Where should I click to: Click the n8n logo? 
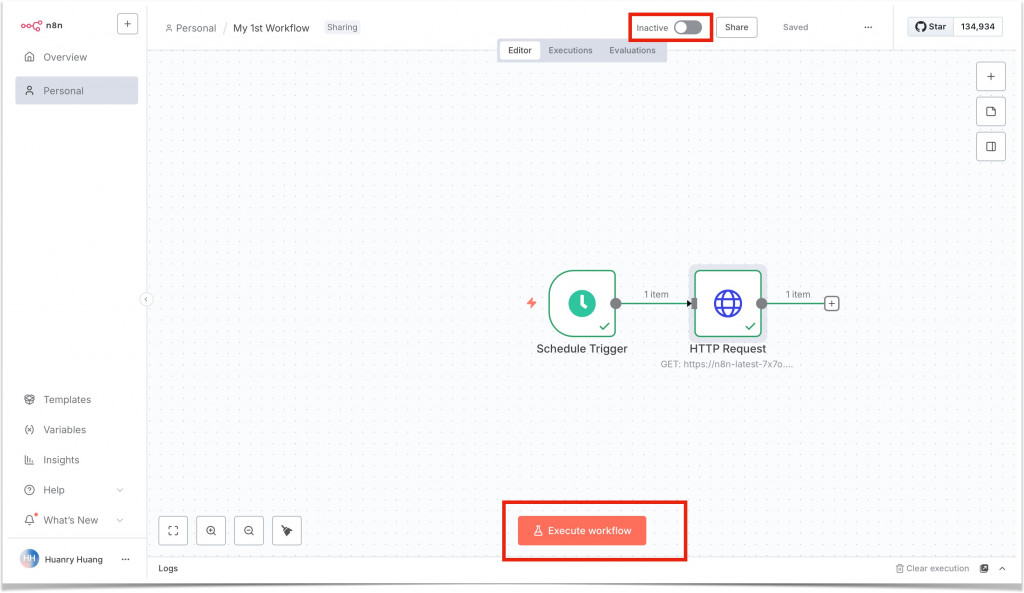(x=41, y=25)
